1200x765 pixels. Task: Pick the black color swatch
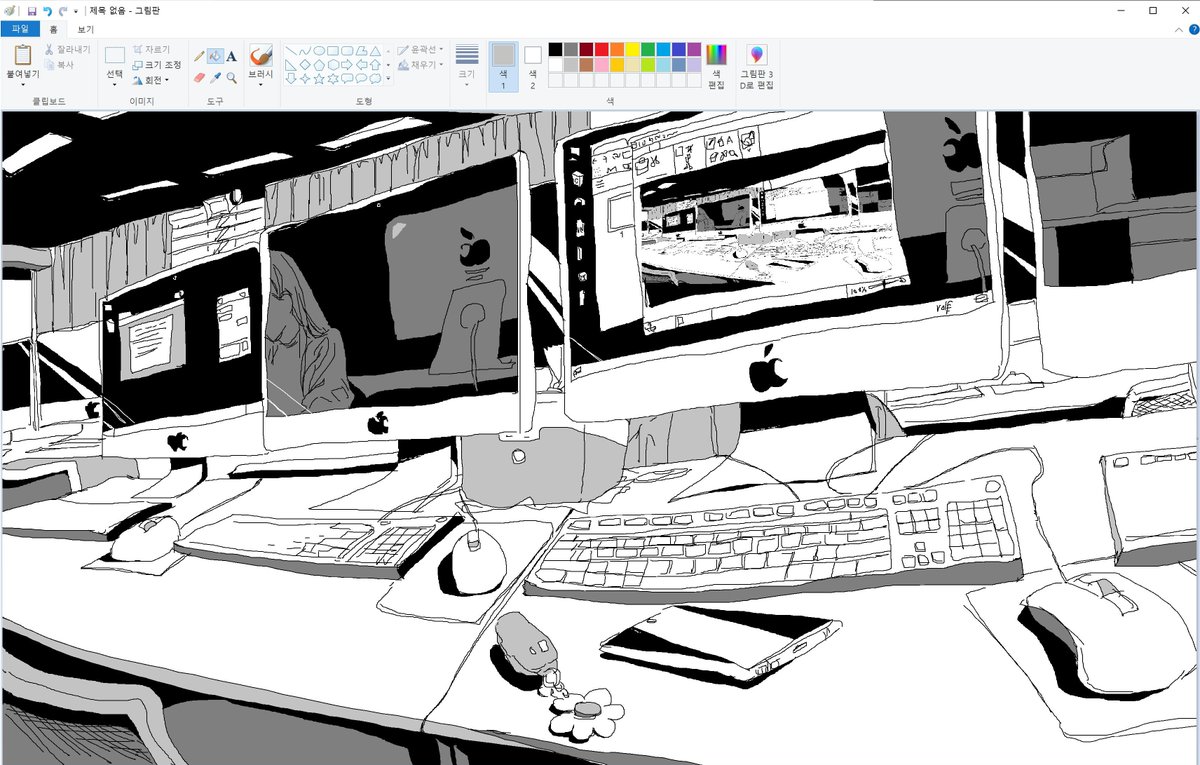point(555,49)
